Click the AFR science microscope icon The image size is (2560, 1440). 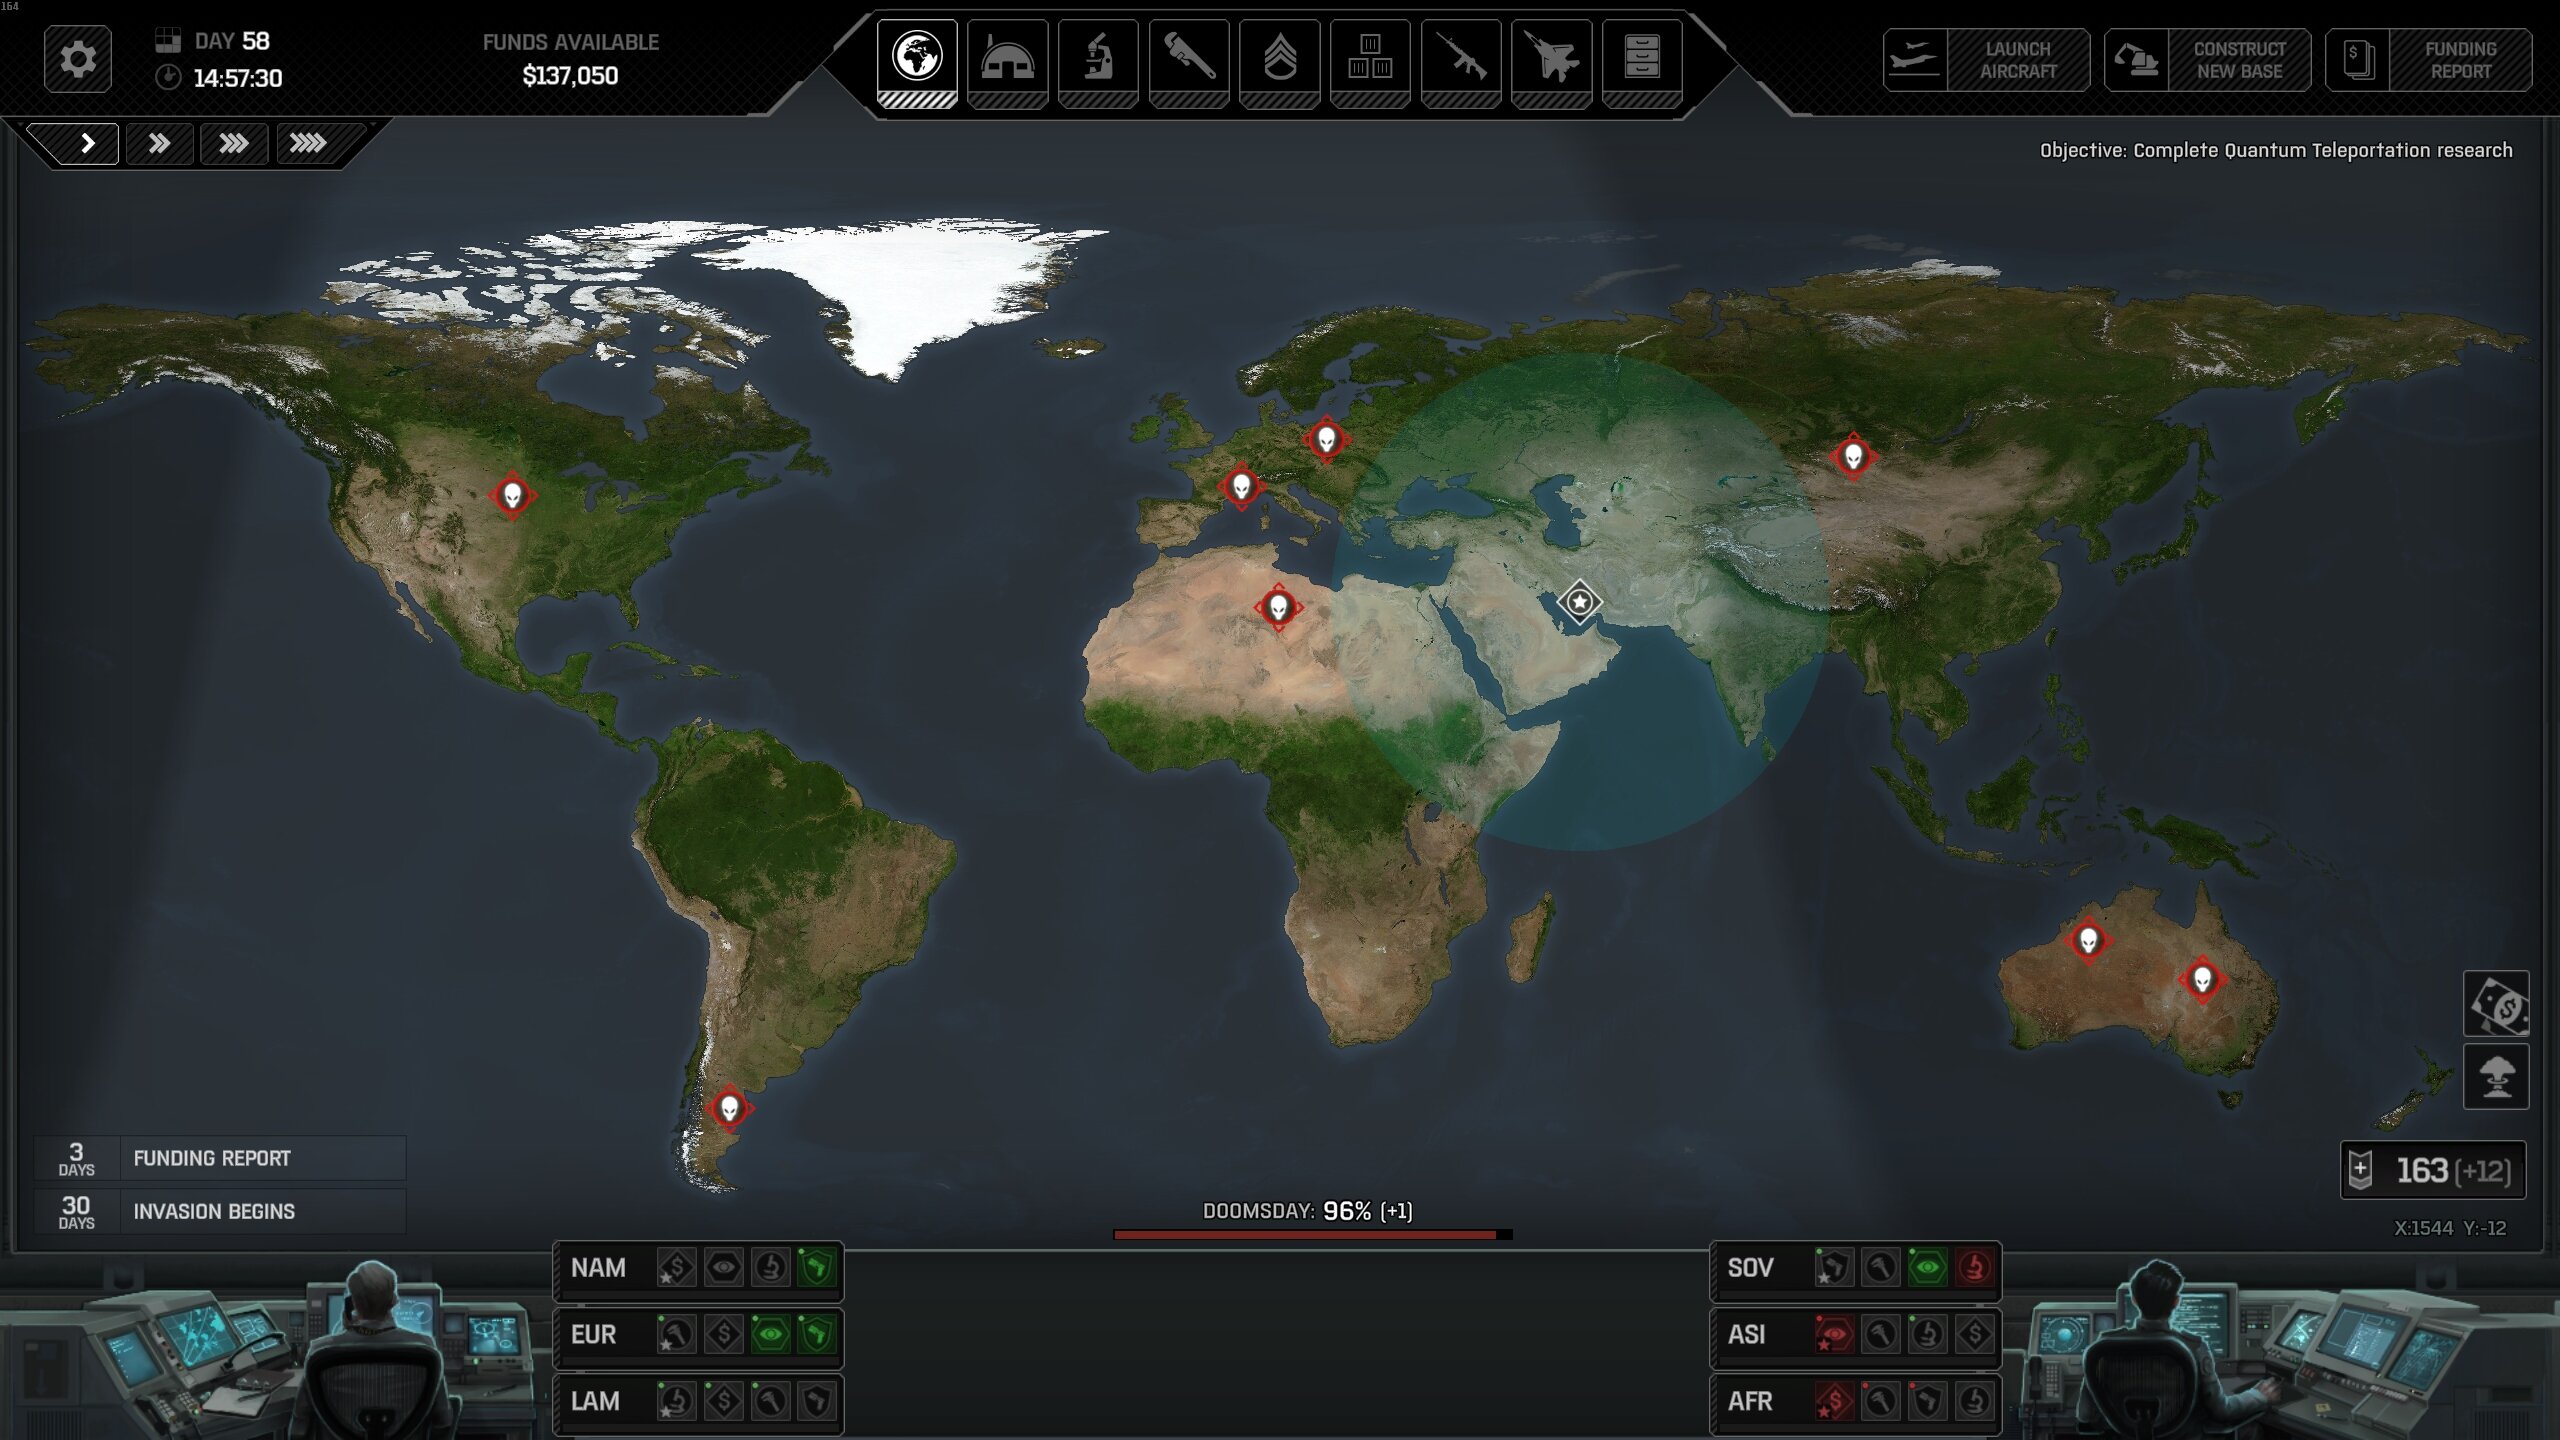pos(1975,1401)
